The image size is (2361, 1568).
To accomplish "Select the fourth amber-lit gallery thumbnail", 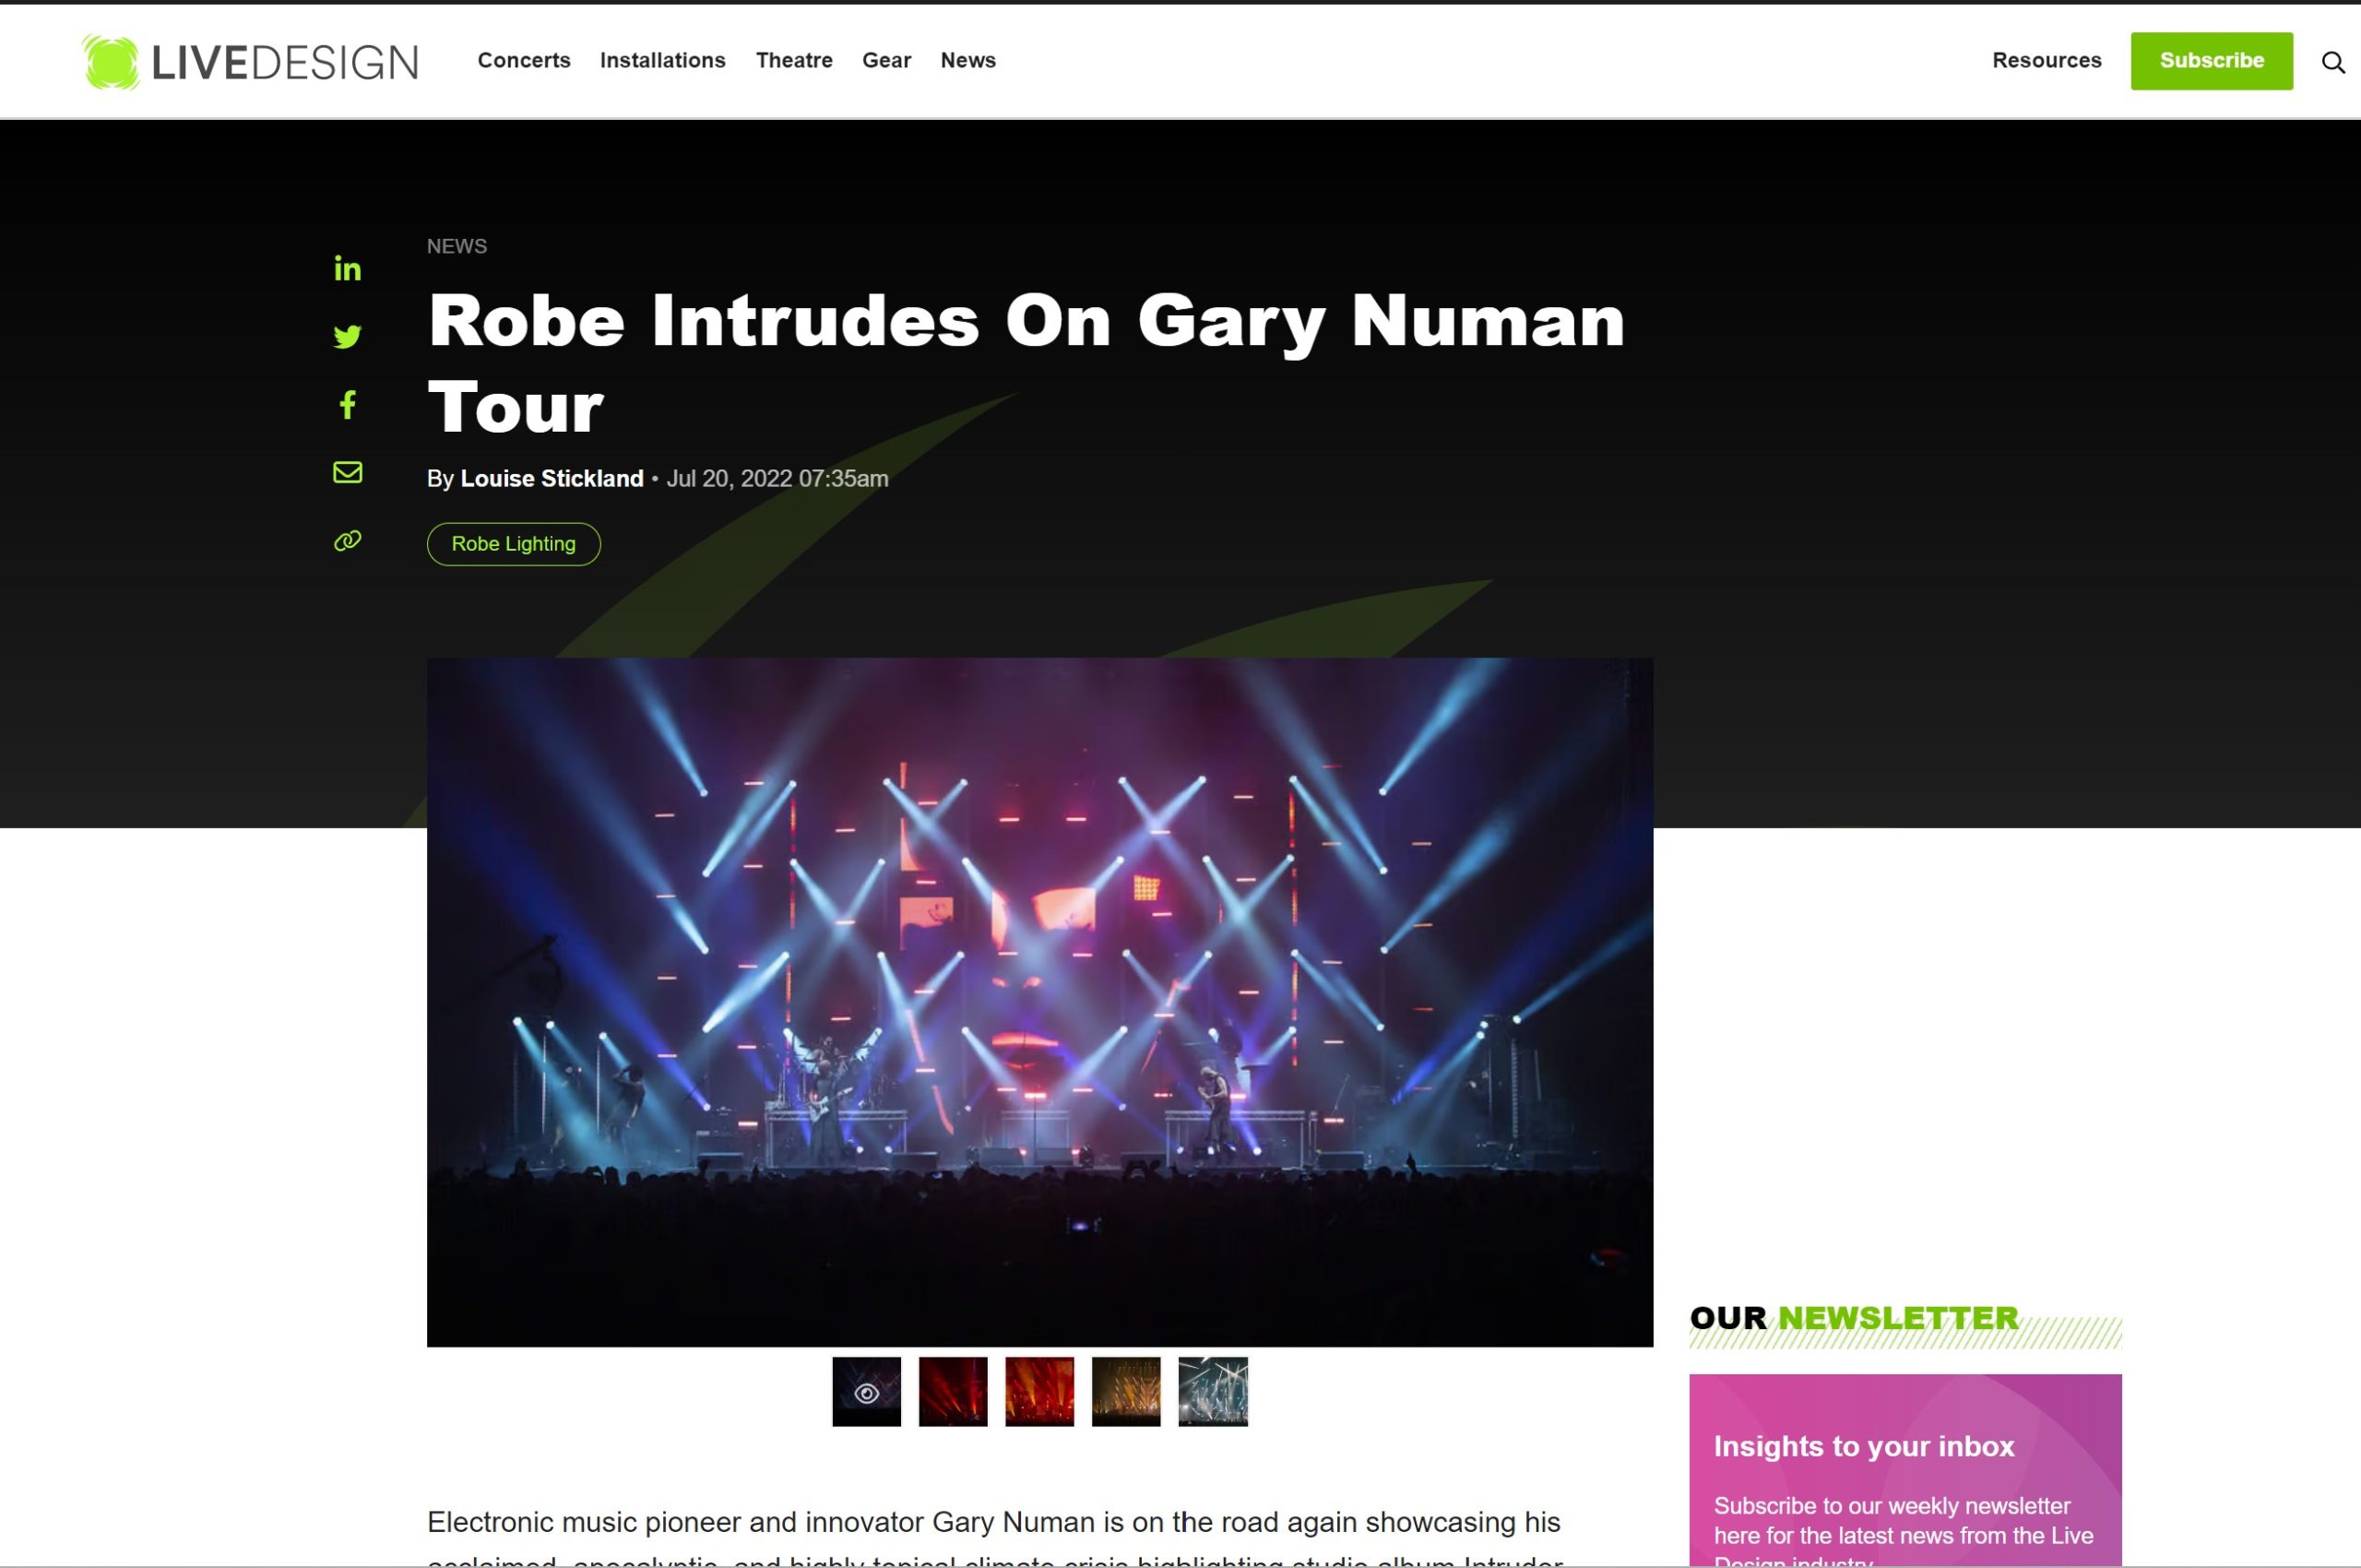I will (x=1125, y=1391).
